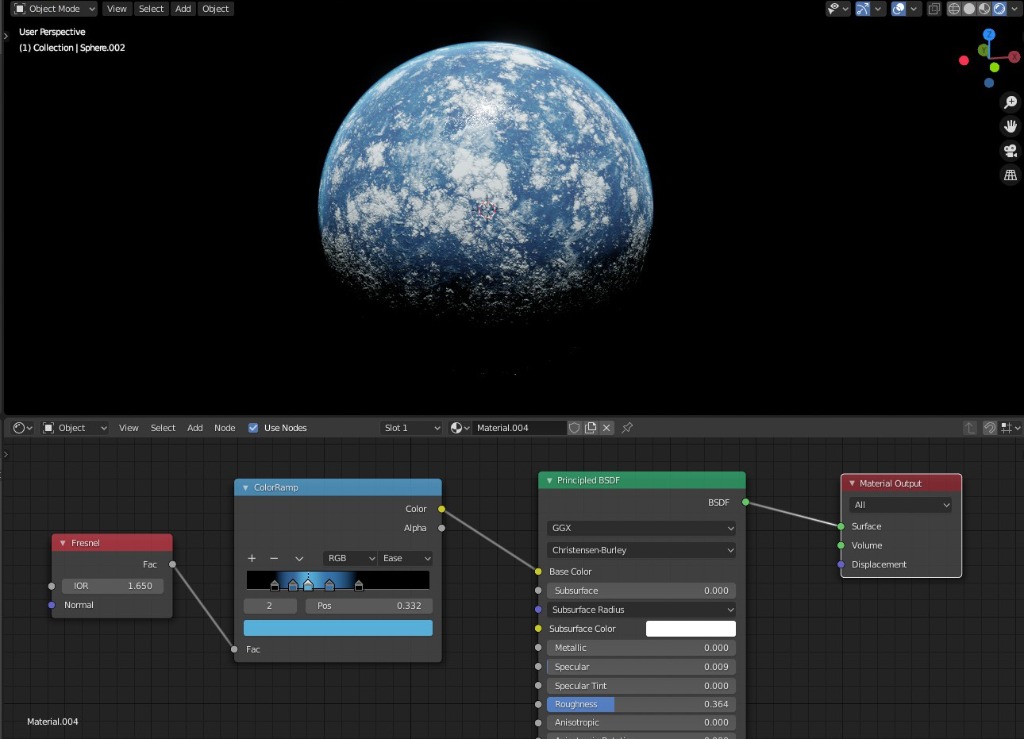Remove color stop with minus button
The width and height of the screenshot is (1024, 739).
click(x=274, y=558)
